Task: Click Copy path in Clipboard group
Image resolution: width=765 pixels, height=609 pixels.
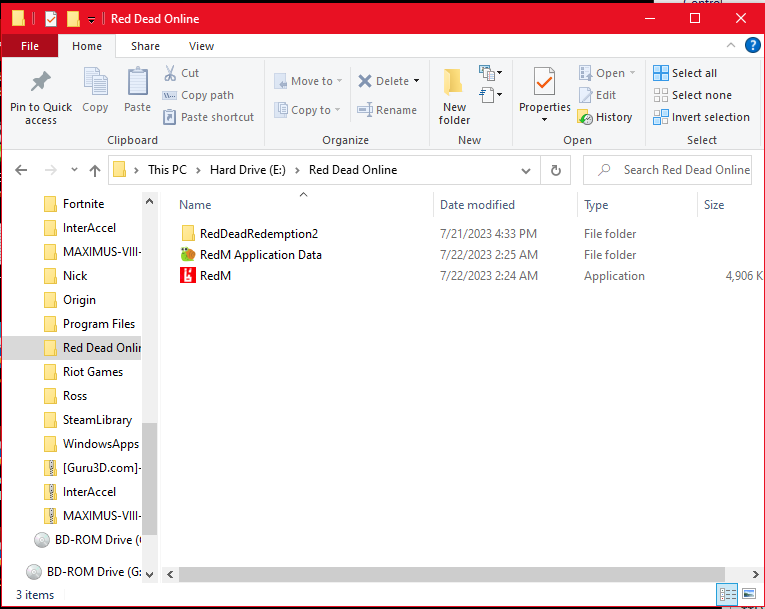Action: [x=199, y=95]
